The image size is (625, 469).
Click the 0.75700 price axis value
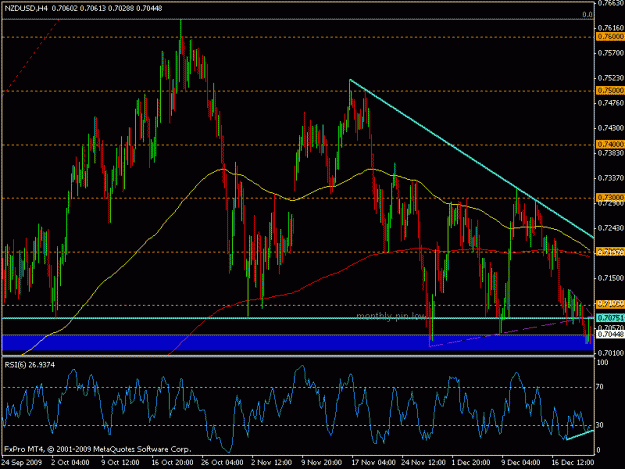pos(610,53)
